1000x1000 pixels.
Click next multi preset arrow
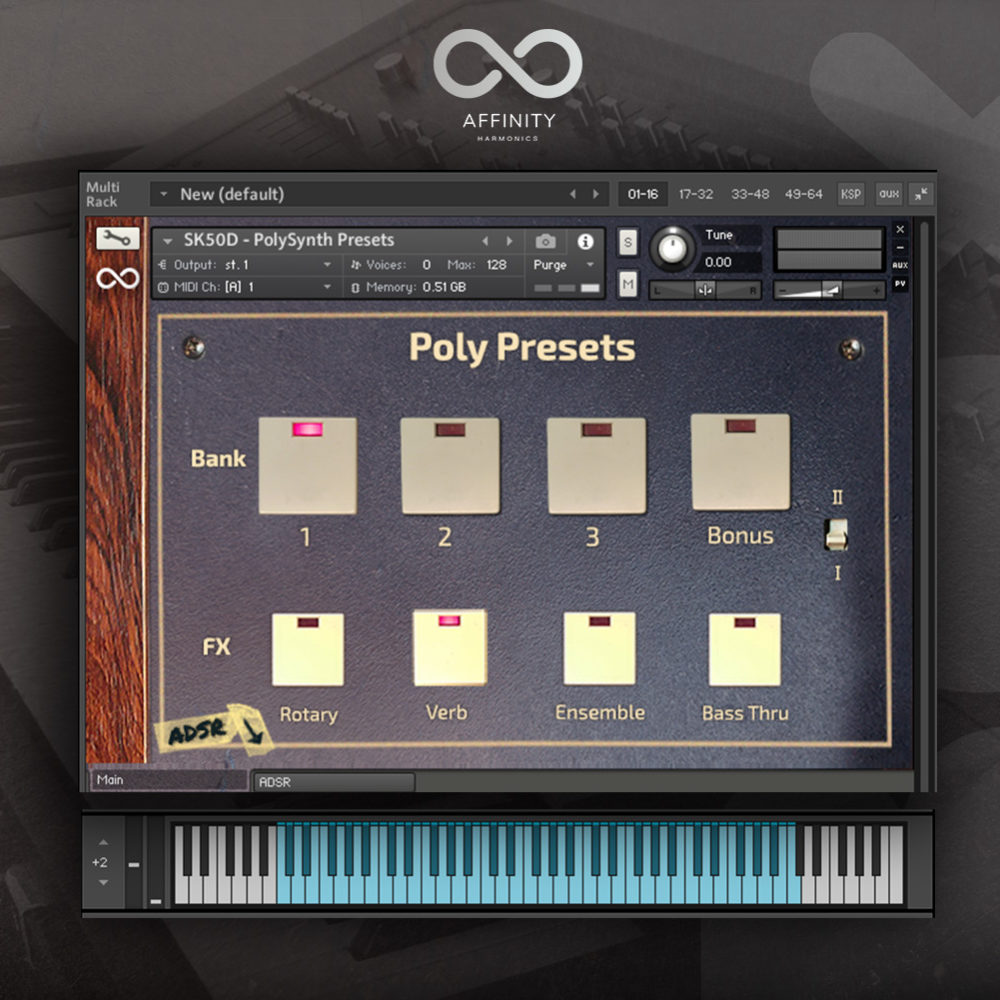pyautogui.click(x=596, y=194)
